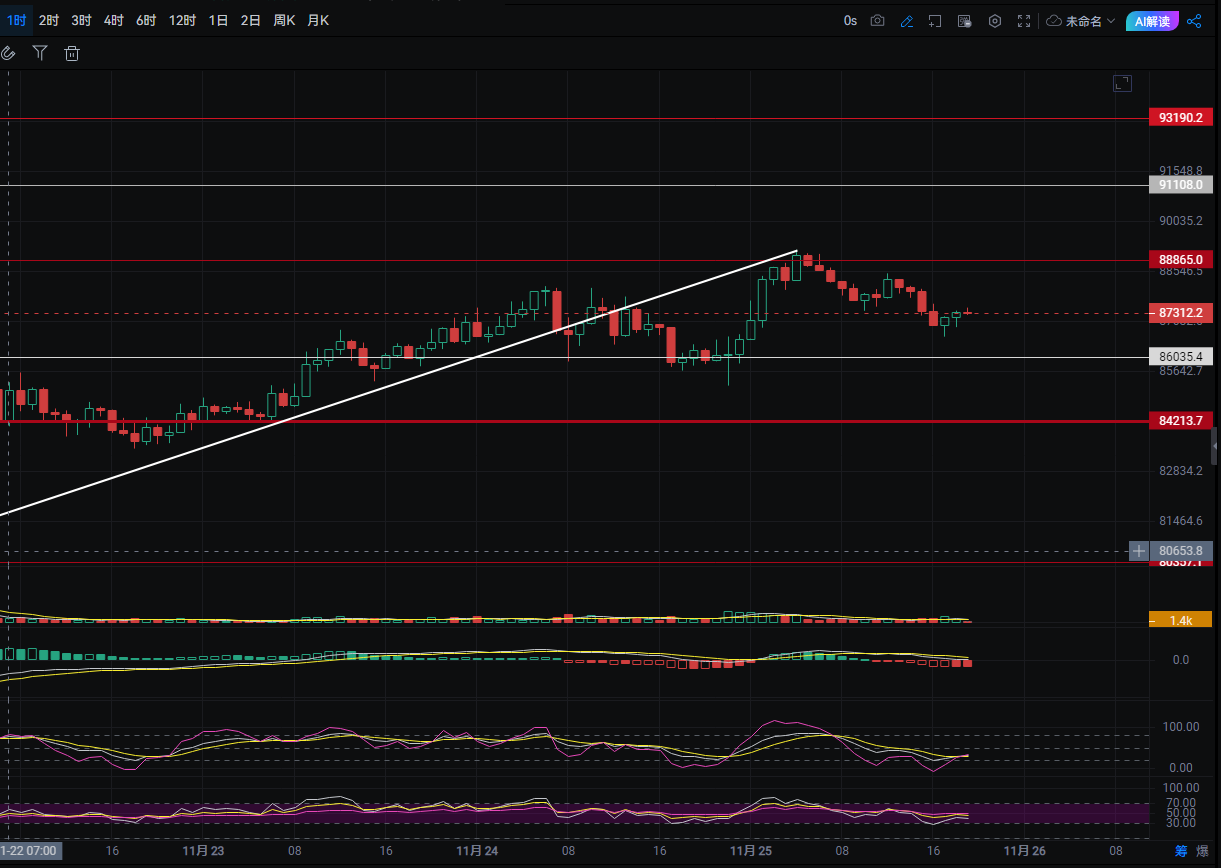Click the 0s countdown timer
1221x868 pixels.
pos(850,20)
